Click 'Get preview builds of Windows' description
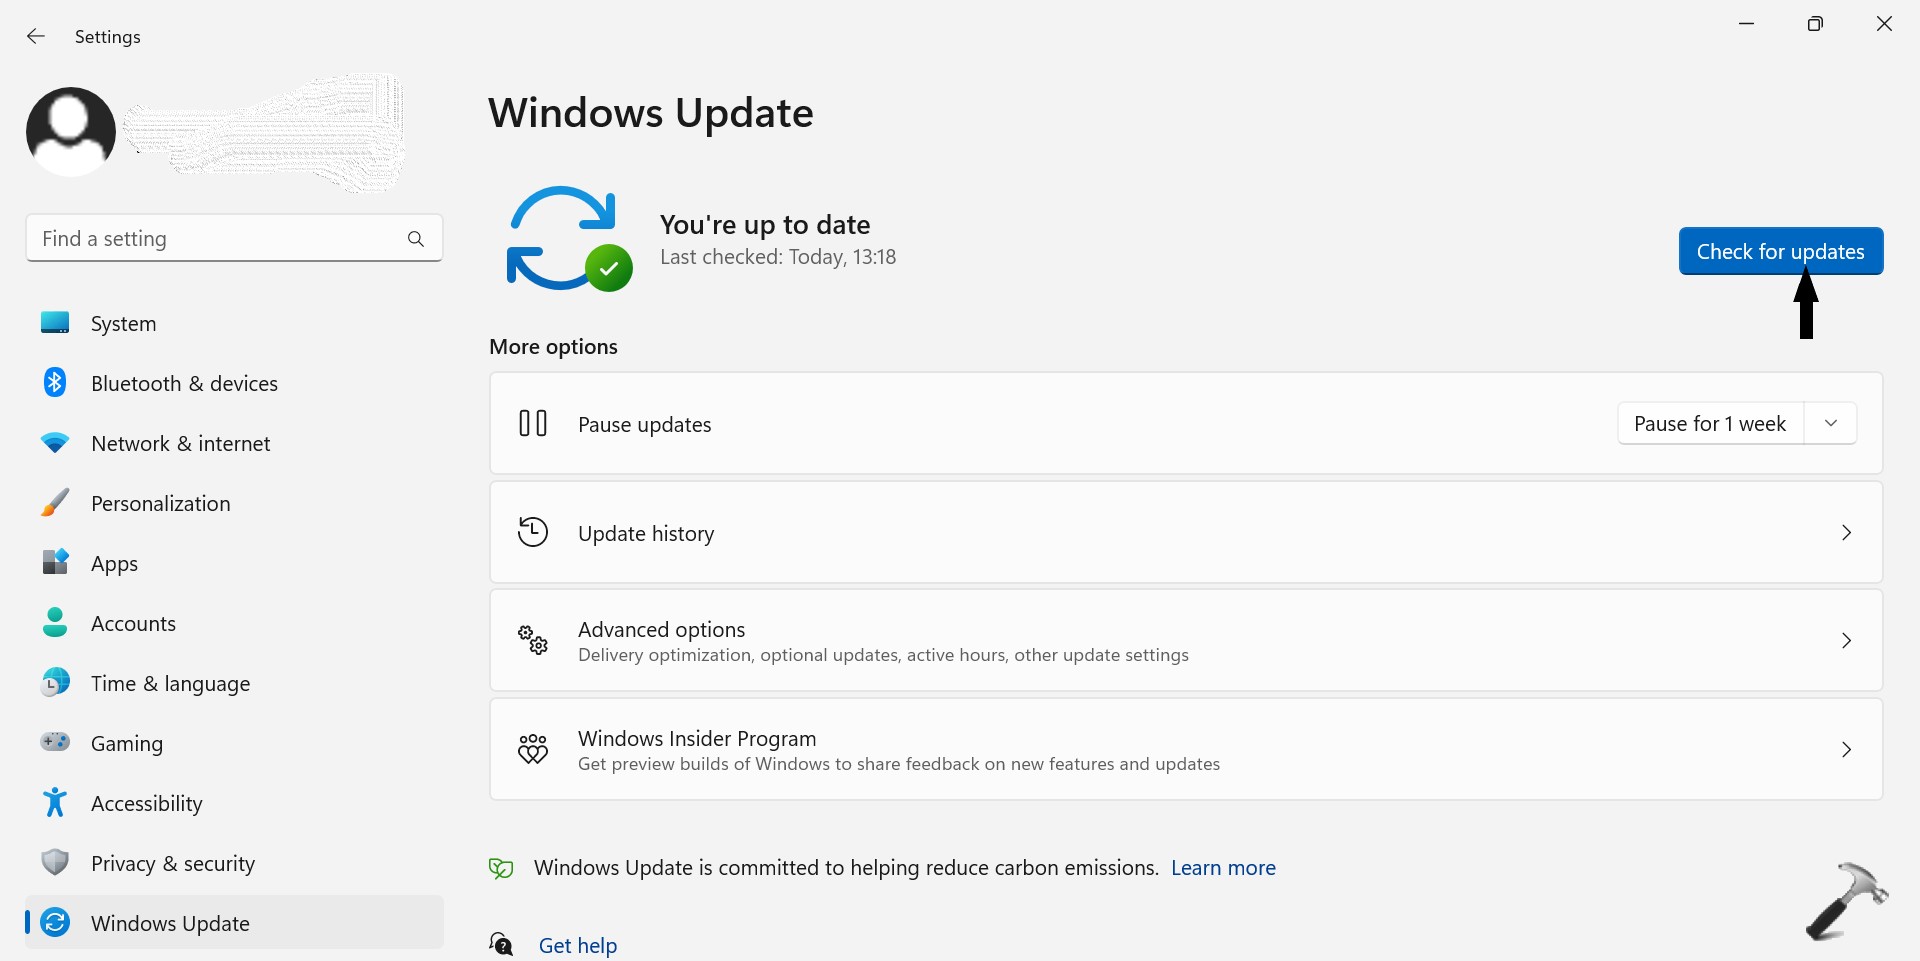Viewport: 1920px width, 961px height. (x=899, y=764)
